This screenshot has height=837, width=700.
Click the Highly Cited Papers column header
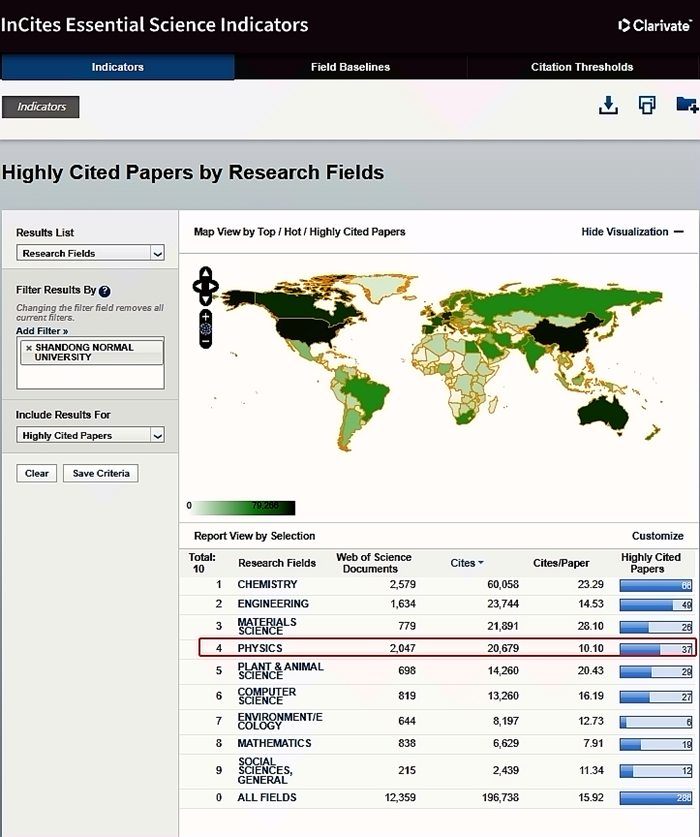(x=650, y=563)
